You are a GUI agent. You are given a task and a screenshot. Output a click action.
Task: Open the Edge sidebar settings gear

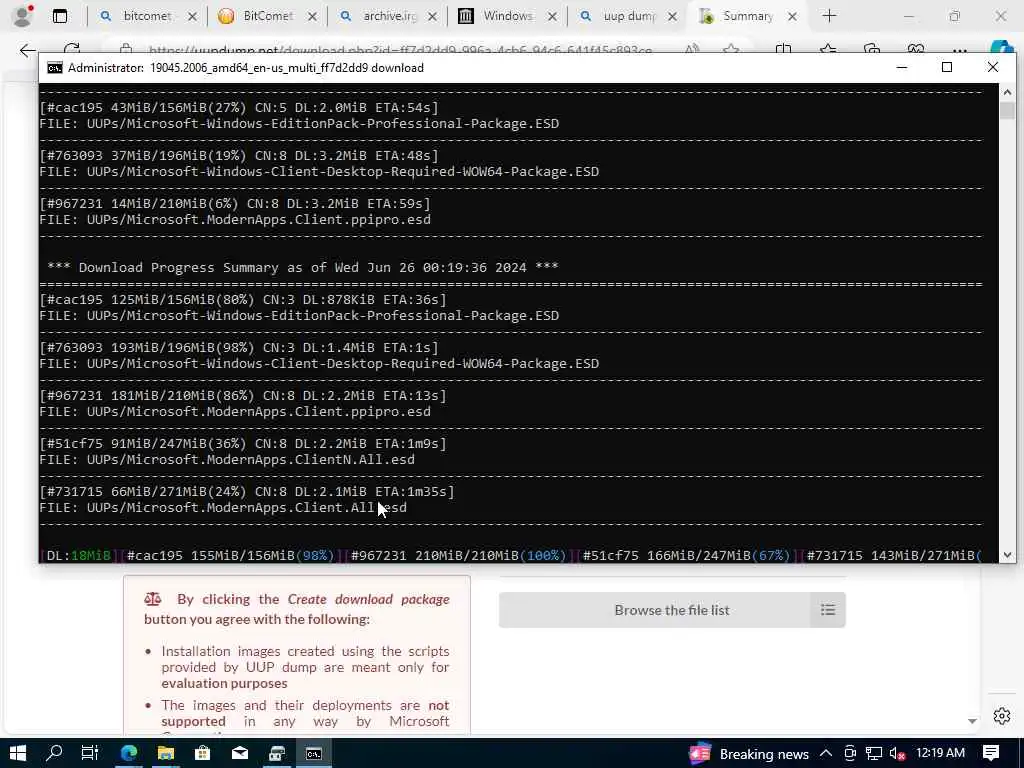[x=1002, y=716]
